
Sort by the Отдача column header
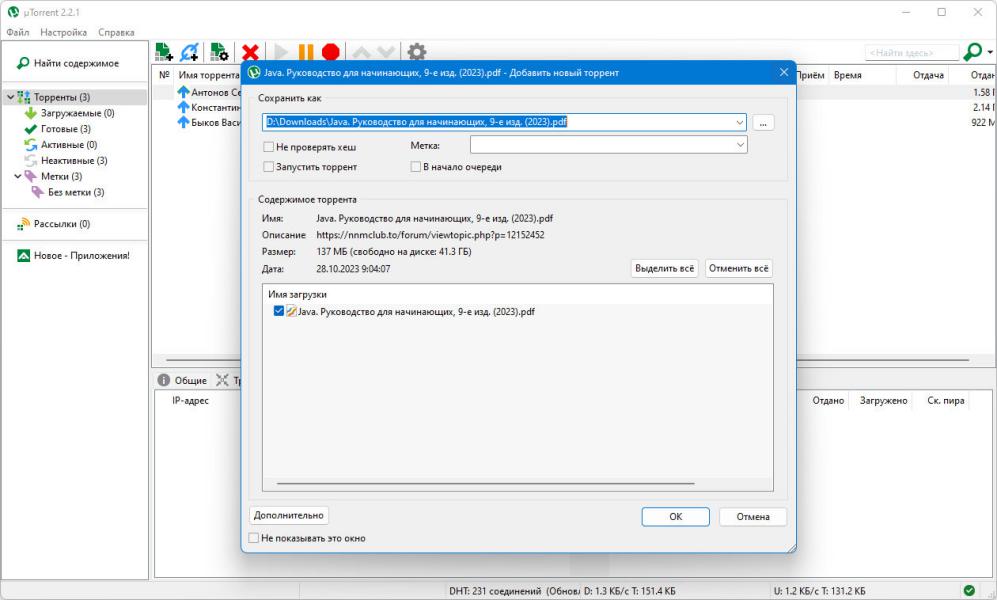928,75
